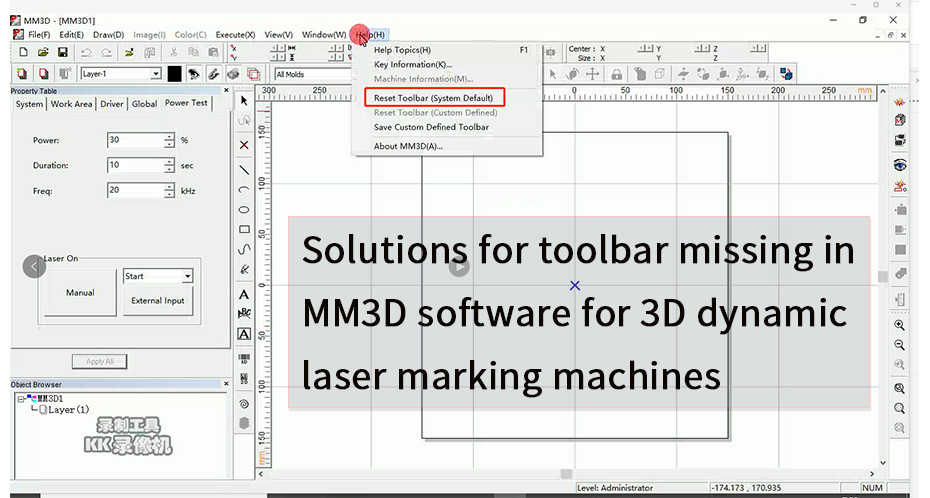The image size is (930, 498).
Task: Close the Property Table panel
Action: click(226, 91)
